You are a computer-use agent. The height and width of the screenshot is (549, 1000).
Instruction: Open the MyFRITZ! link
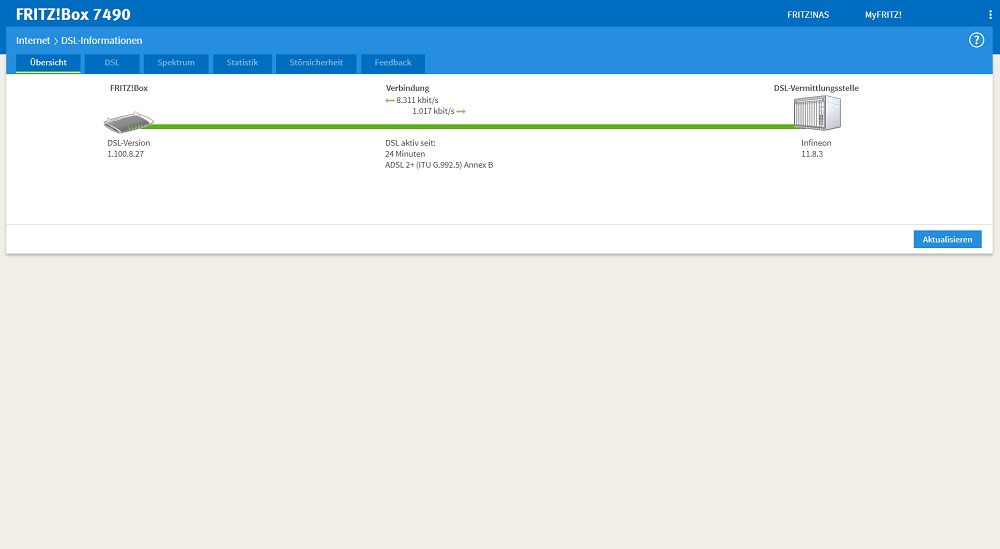pos(883,15)
